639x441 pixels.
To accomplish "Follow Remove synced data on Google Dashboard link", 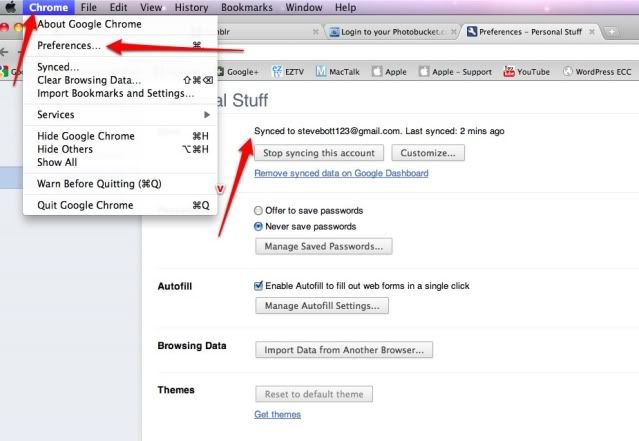I will pyautogui.click(x=341, y=173).
